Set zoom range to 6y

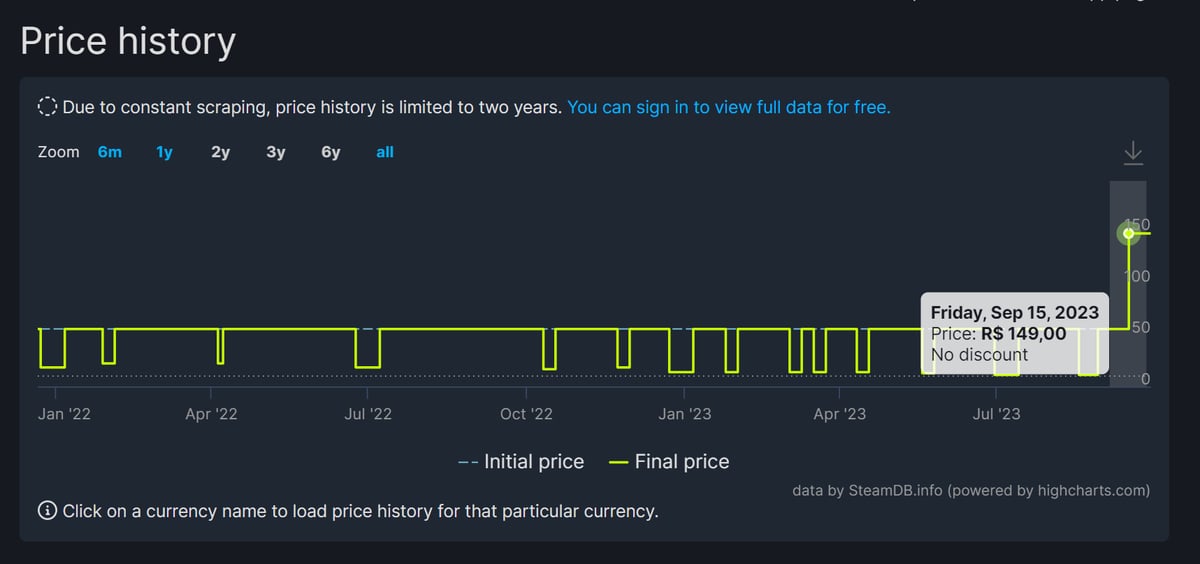pos(330,152)
